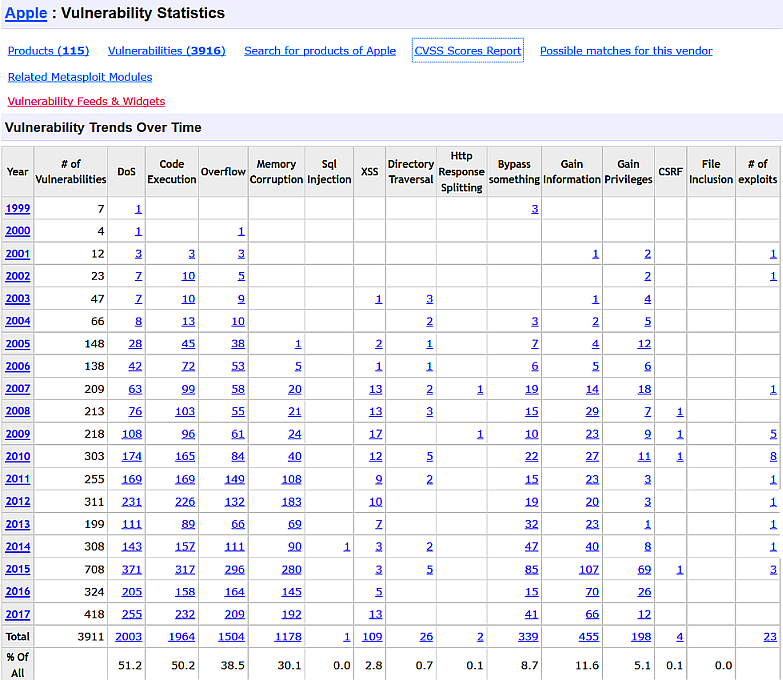The width and height of the screenshot is (783, 680).
Task: Click Total Gain Information count 455
Action: [x=589, y=637]
